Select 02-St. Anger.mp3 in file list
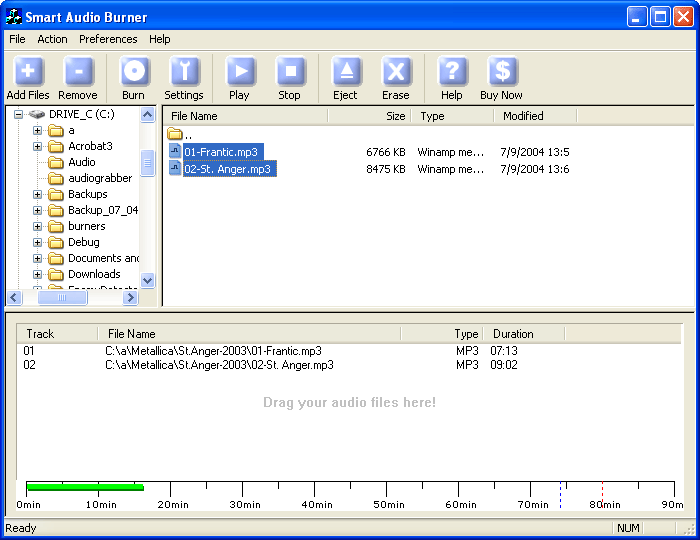Screen dimensions: 700x540 click(x=228, y=169)
